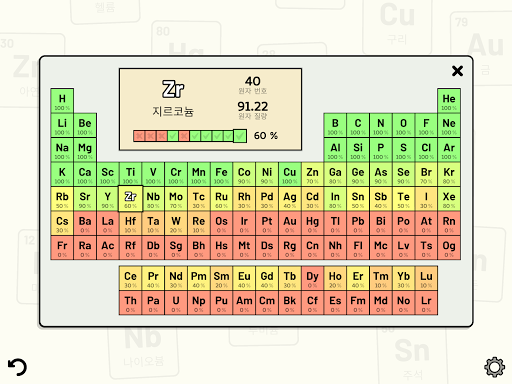
Task: Select the Hydrogen (H) element tile
Action: click(x=62, y=101)
